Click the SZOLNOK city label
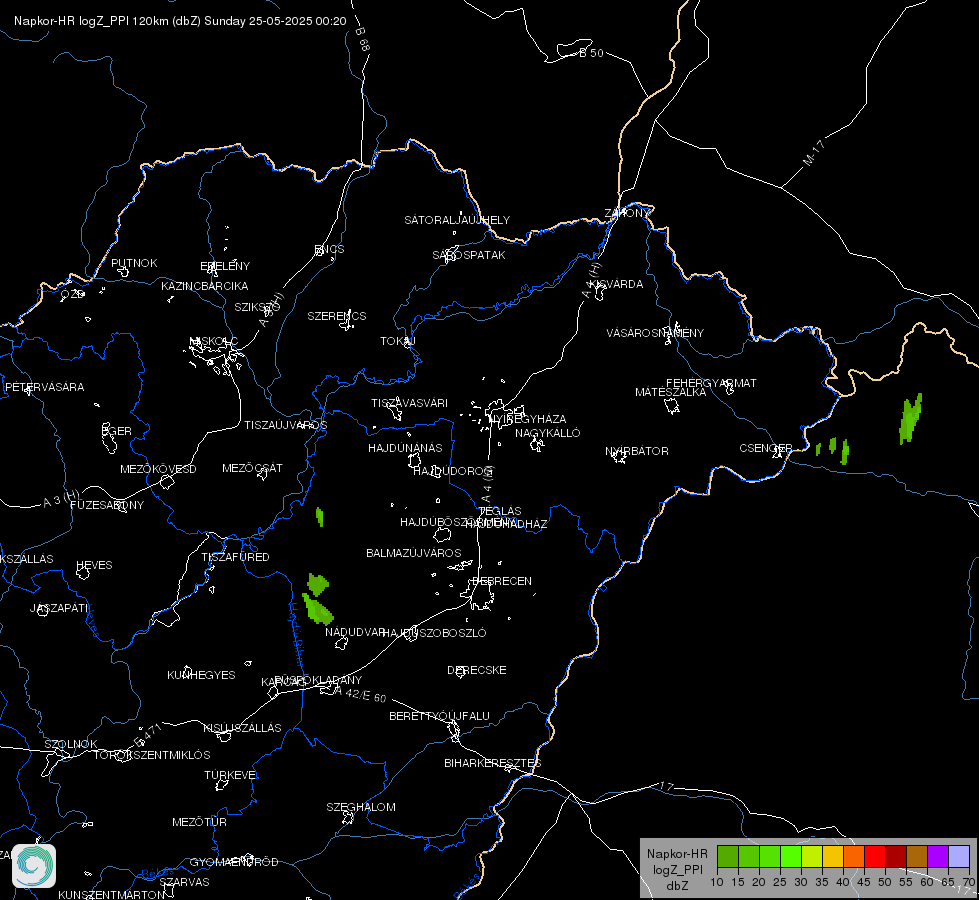This screenshot has height=900, width=979. 71,744
